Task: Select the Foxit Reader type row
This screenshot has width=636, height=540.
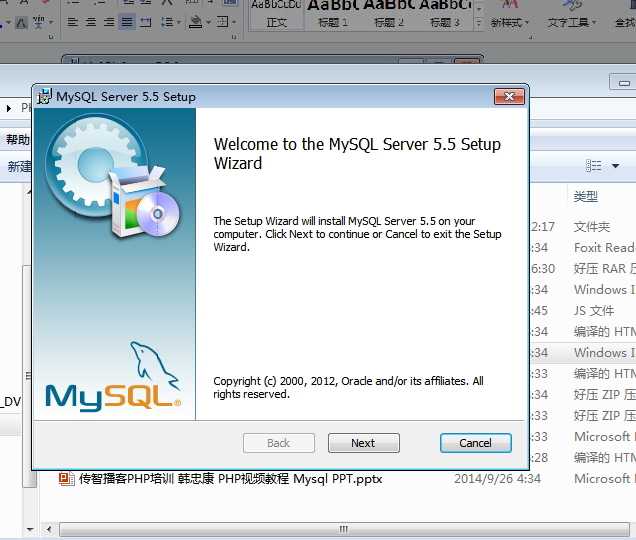Action: pos(604,247)
